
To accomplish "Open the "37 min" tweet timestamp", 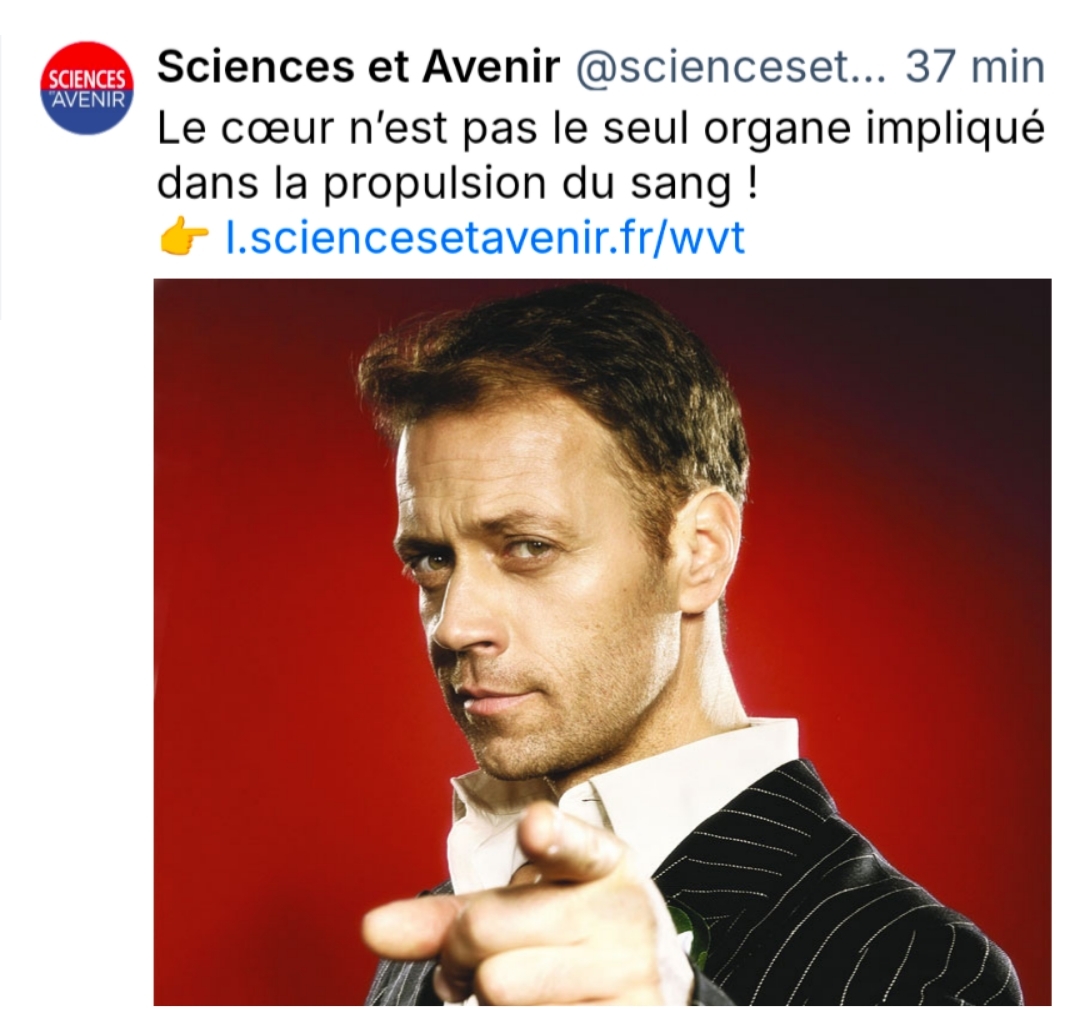I will (974, 67).
